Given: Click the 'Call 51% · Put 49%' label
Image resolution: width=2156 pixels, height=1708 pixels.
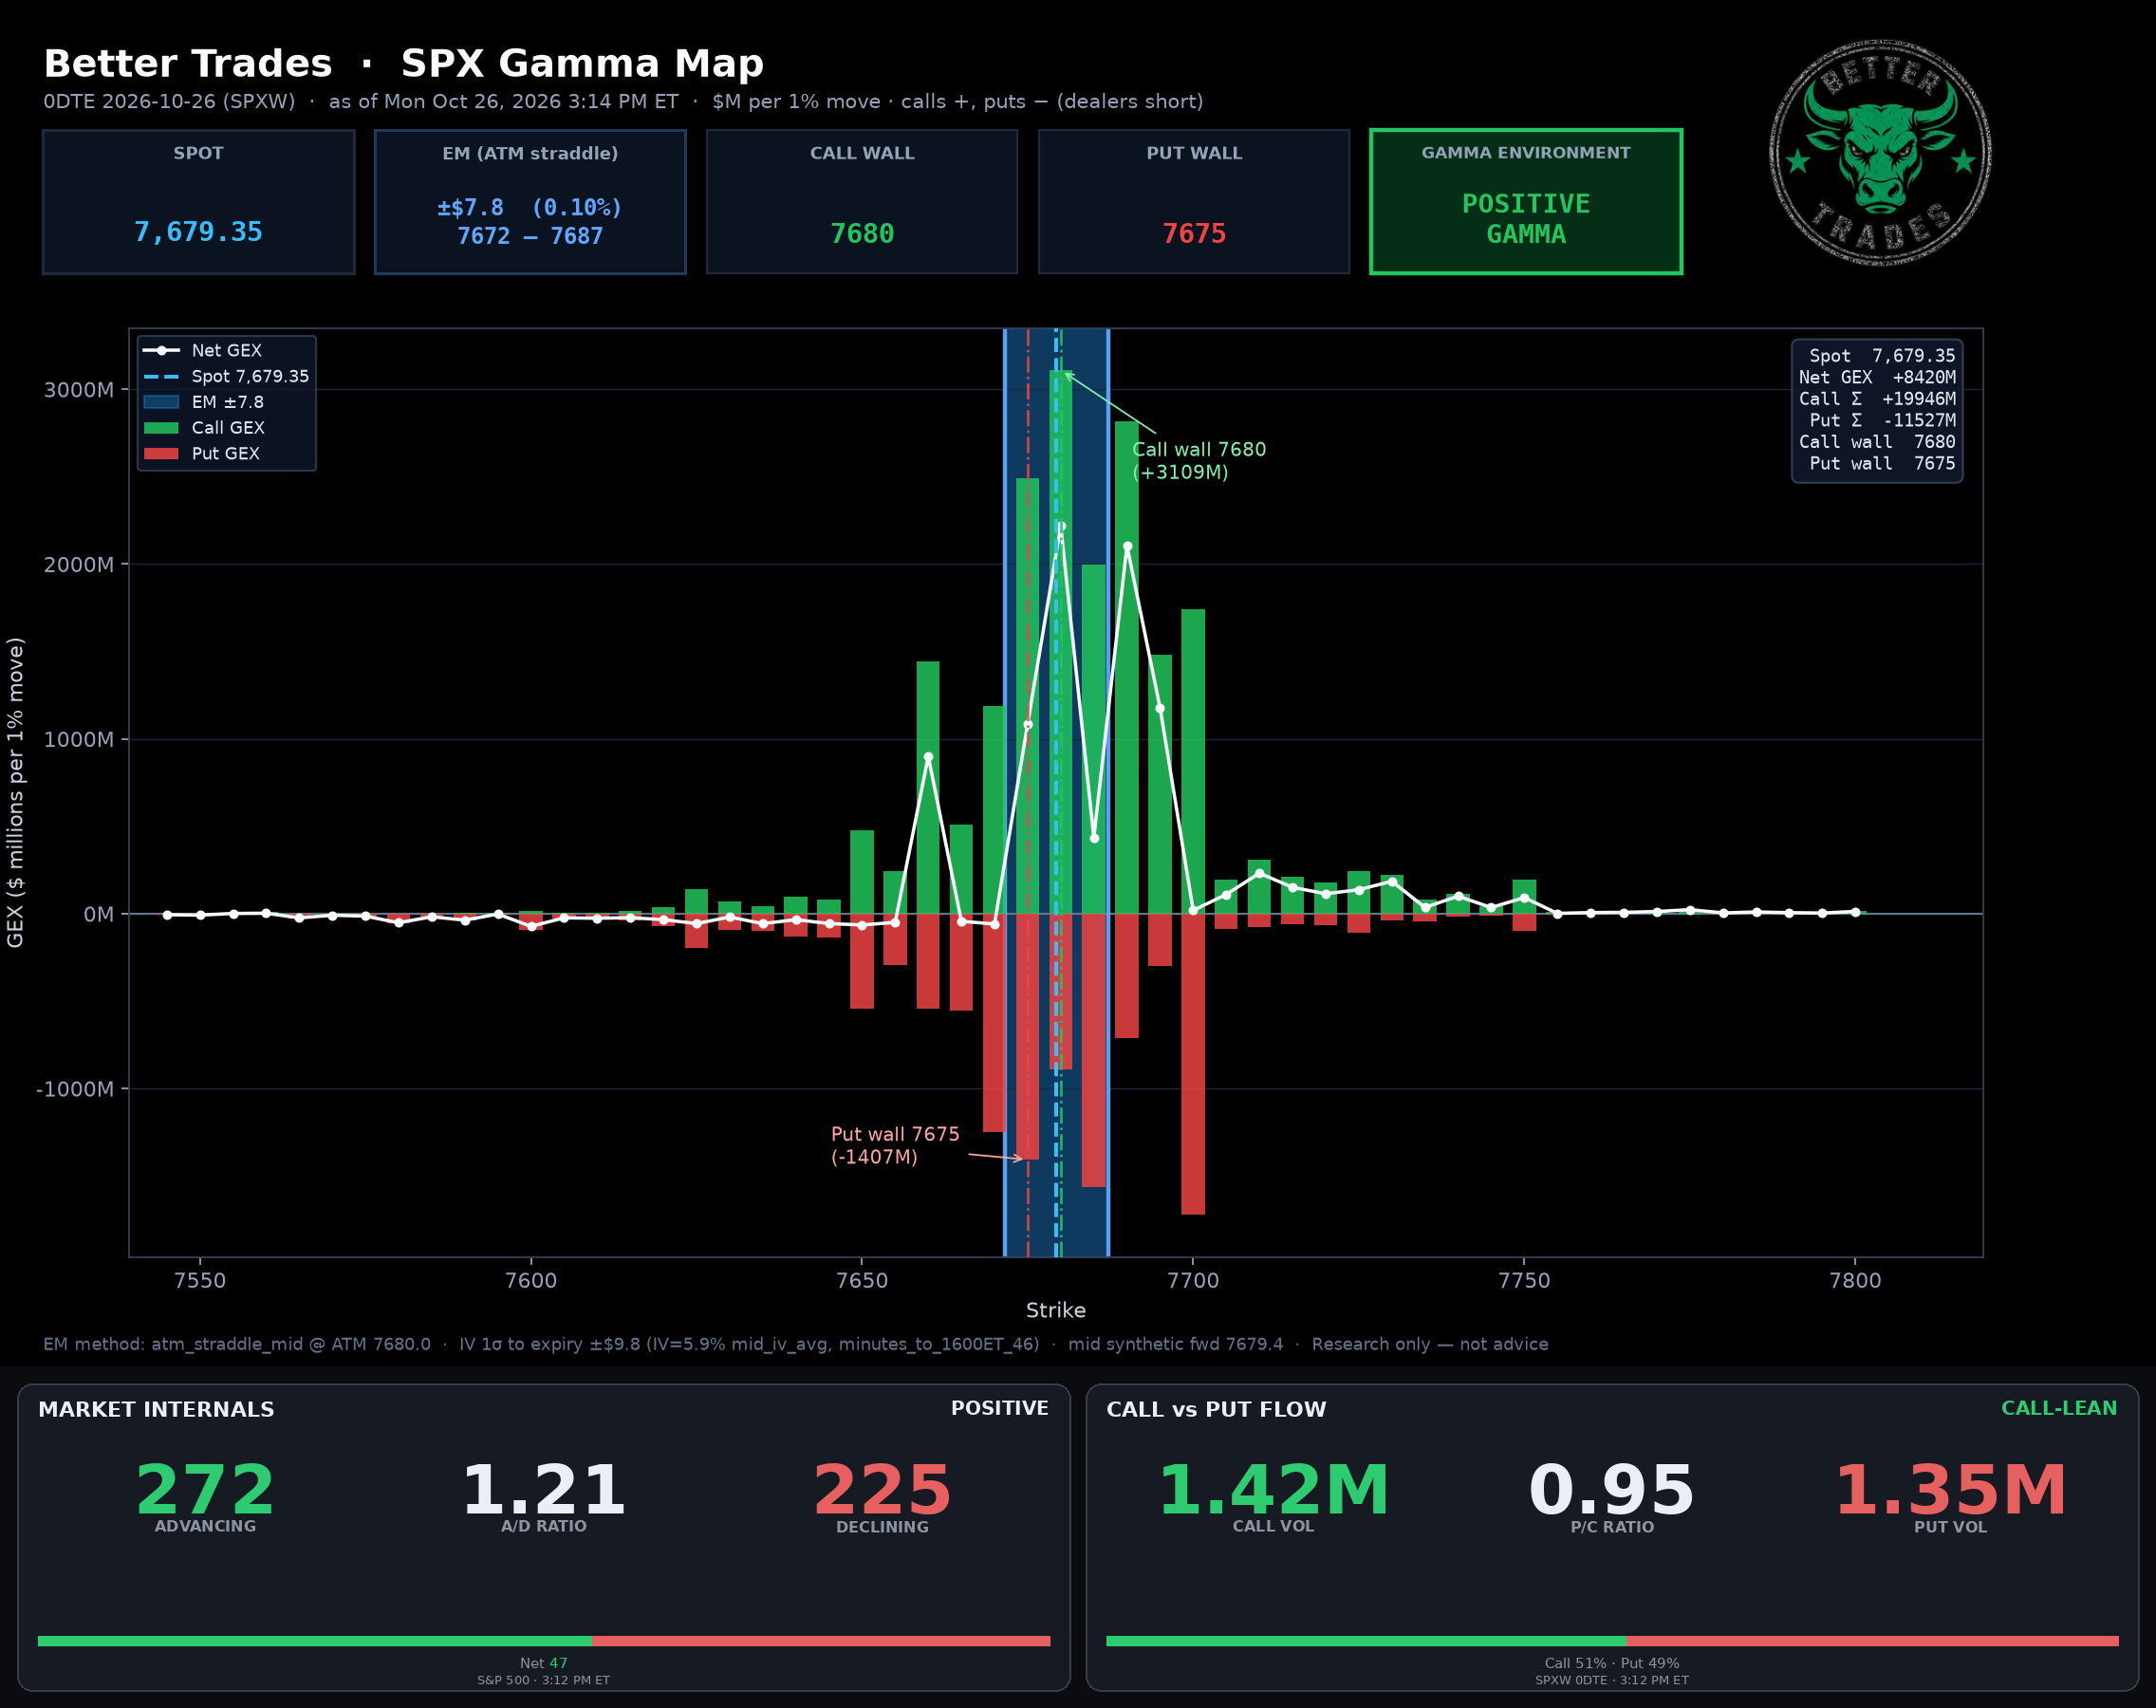Looking at the screenshot, I should click(1612, 1663).
